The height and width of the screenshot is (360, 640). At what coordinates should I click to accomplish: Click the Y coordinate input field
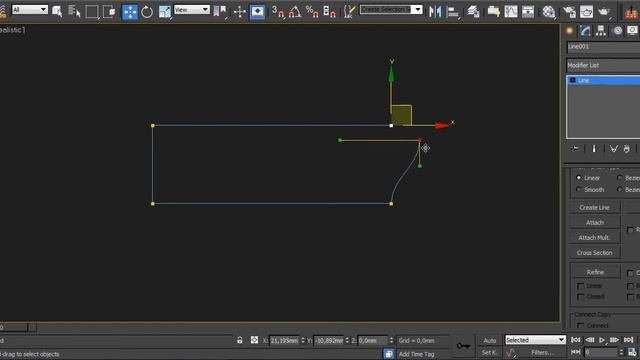pyautogui.click(x=329, y=340)
